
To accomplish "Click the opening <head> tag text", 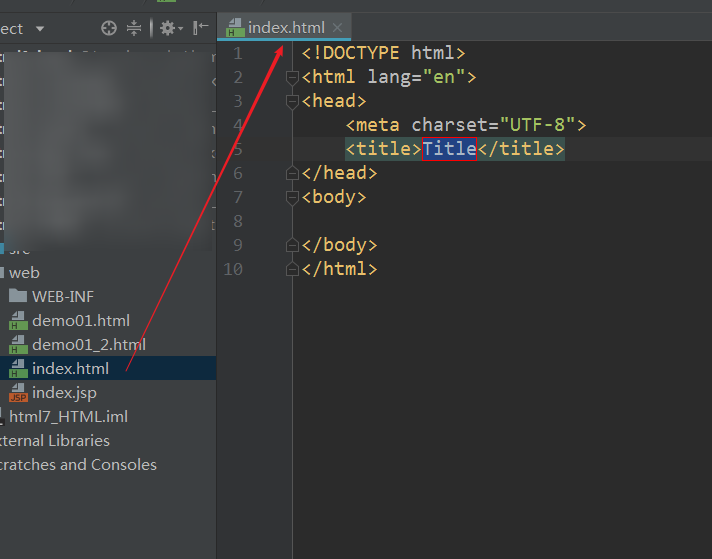I will pyautogui.click(x=334, y=101).
